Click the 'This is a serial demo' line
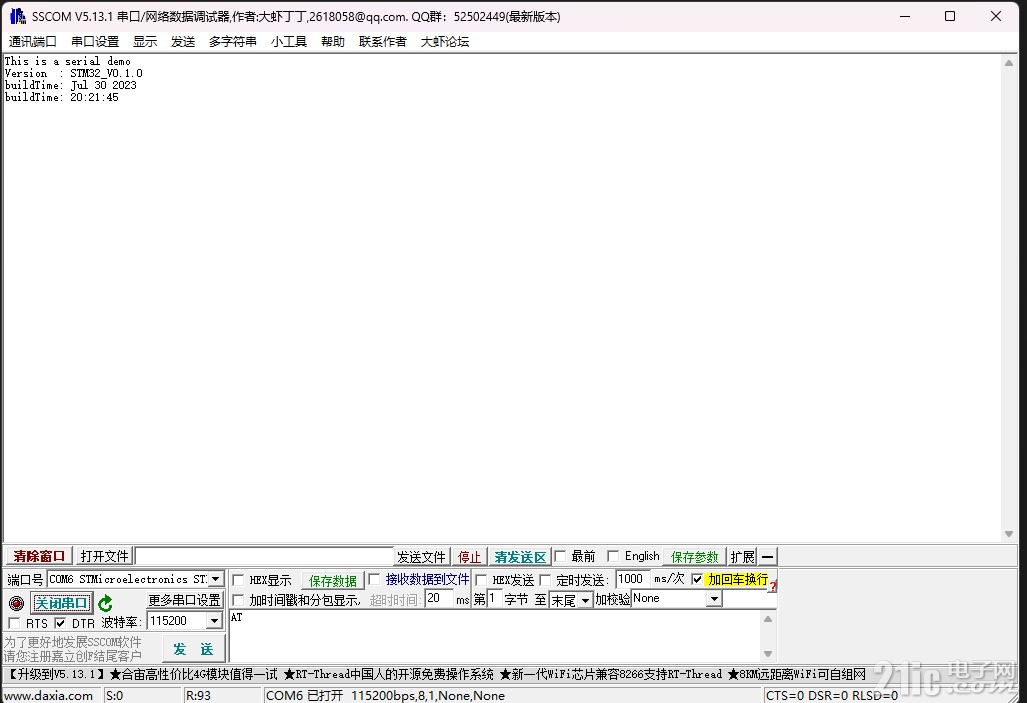The image size is (1027, 703). pos(68,61)
